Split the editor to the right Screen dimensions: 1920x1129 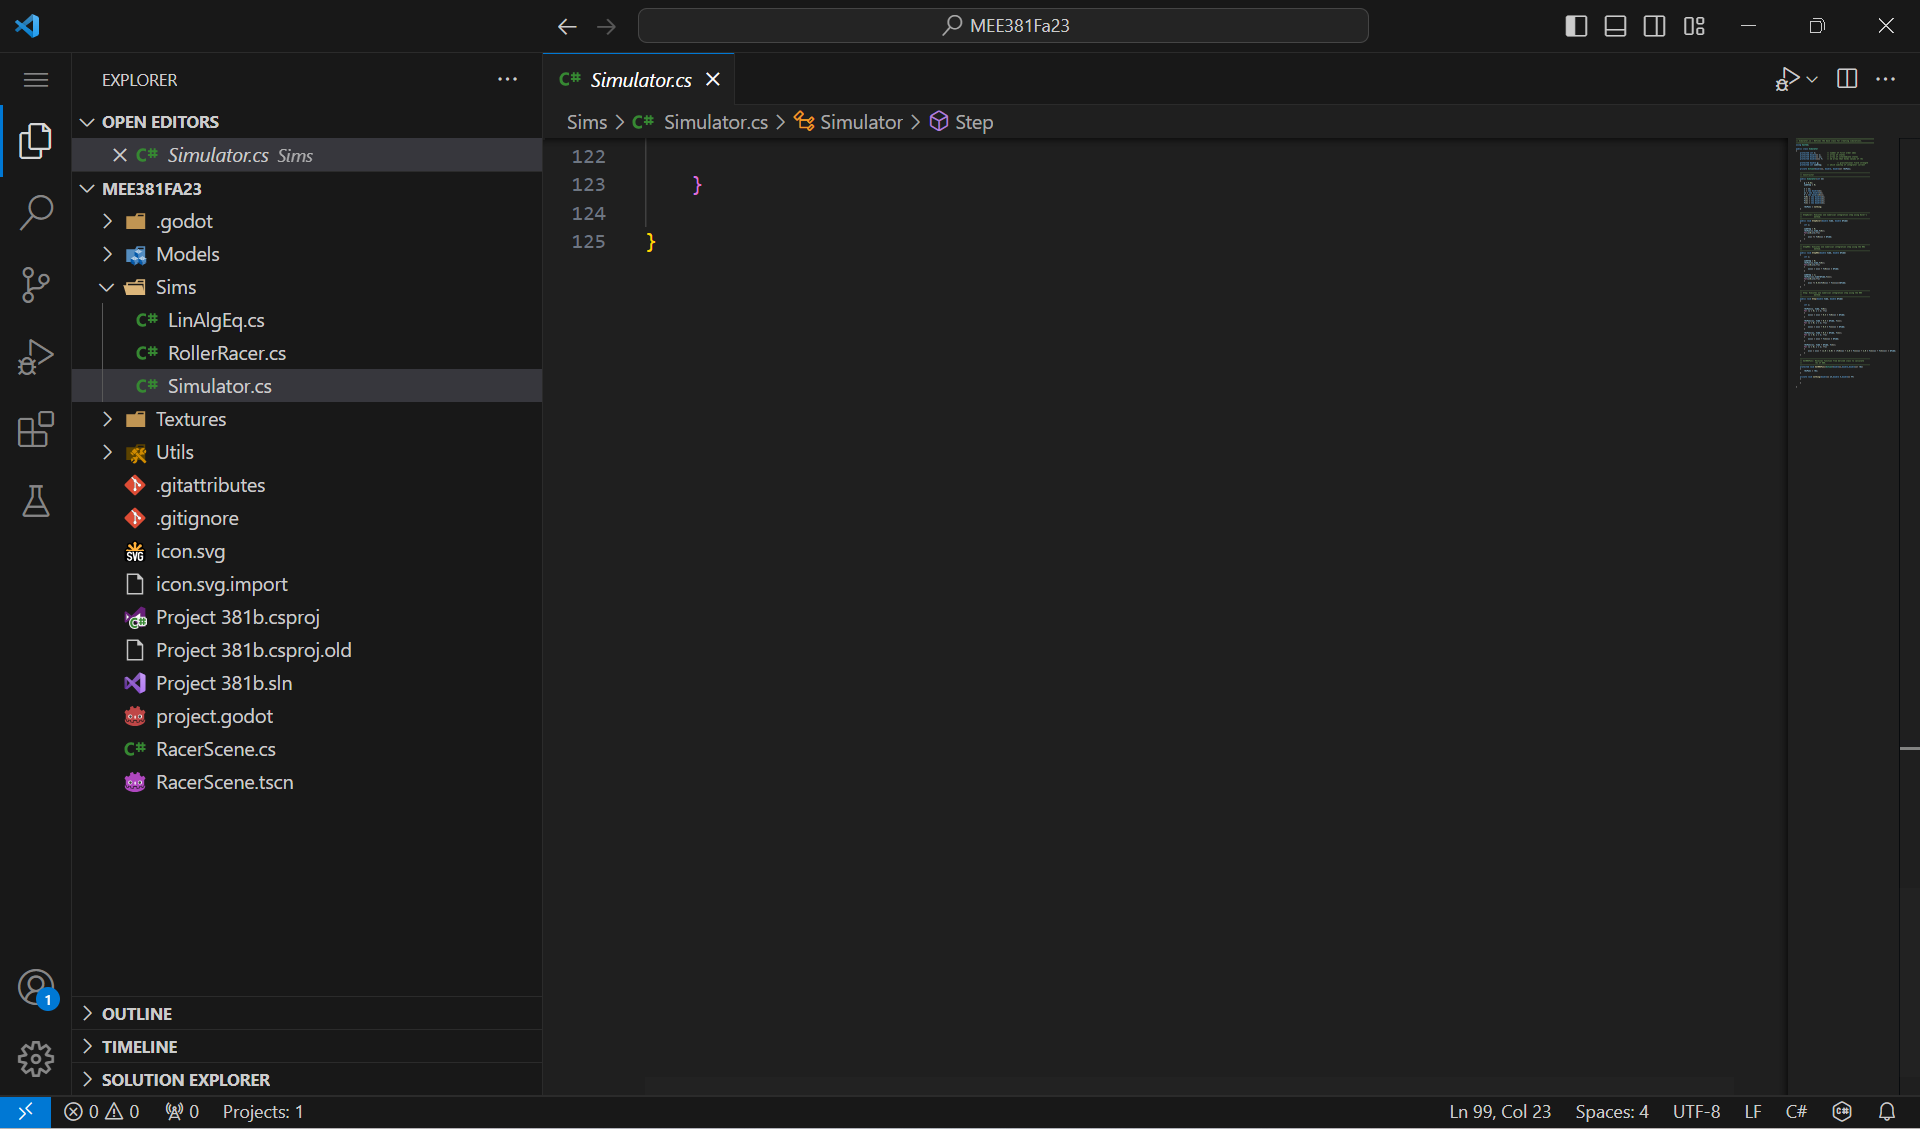1847,79
